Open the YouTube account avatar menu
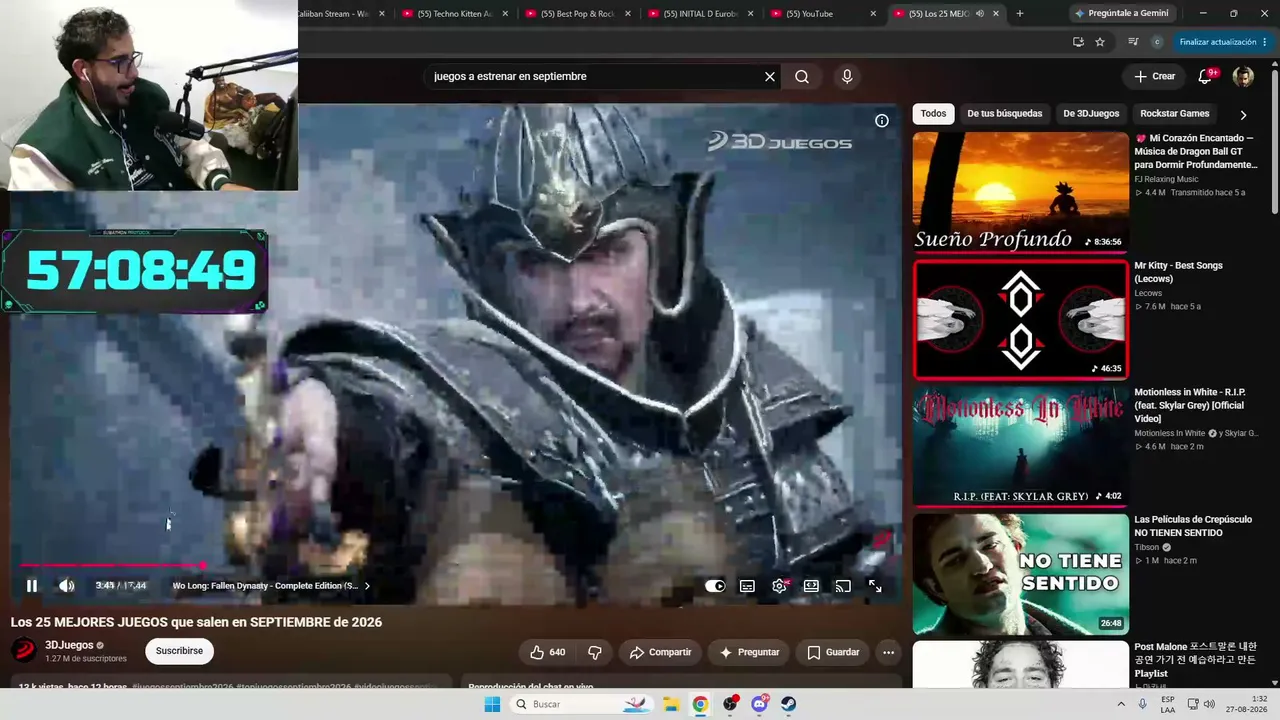1280x720 pixels. pos(1243,76)
